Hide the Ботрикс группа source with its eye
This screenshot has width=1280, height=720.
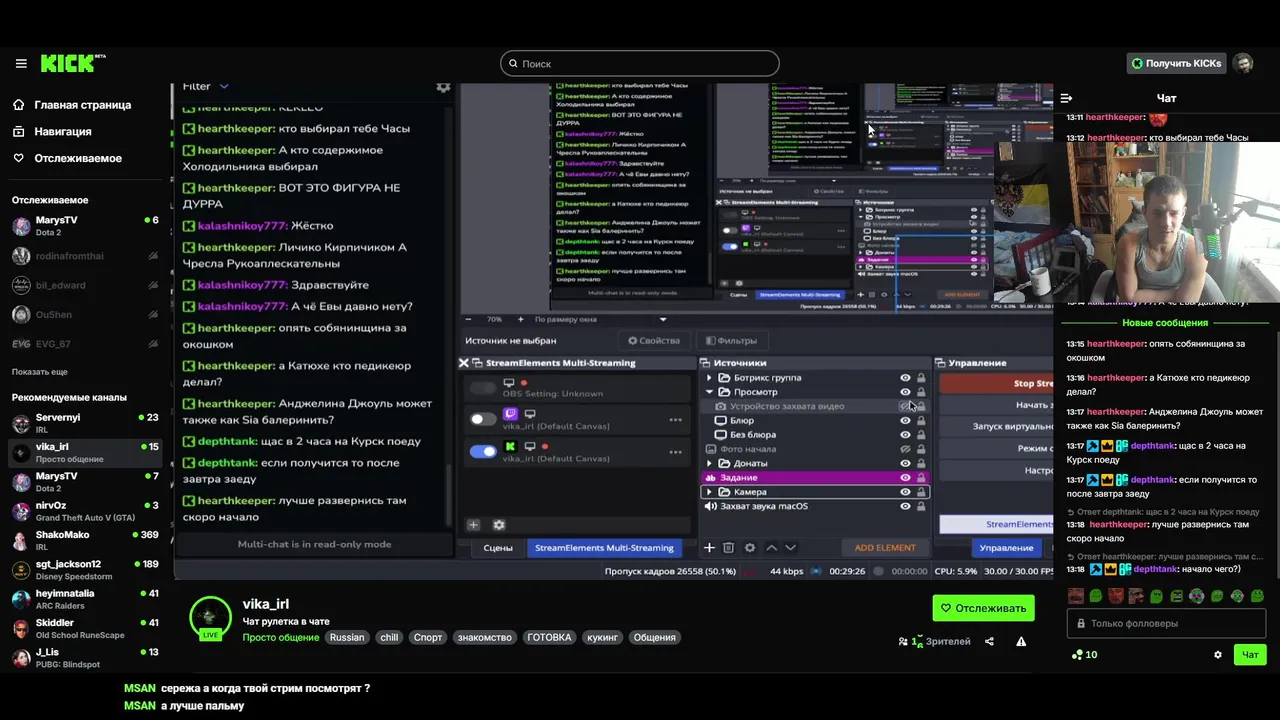tap(905, 378)
